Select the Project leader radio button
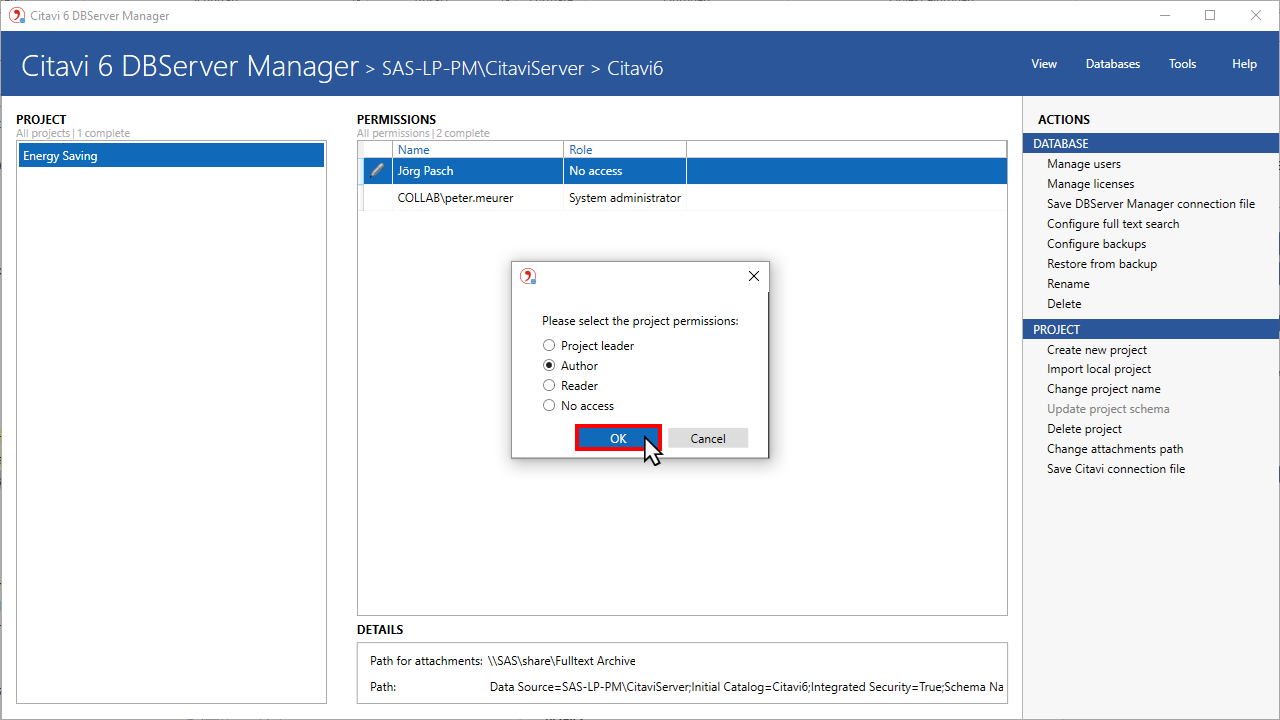 pyautogui.click(x=549, y=346)
